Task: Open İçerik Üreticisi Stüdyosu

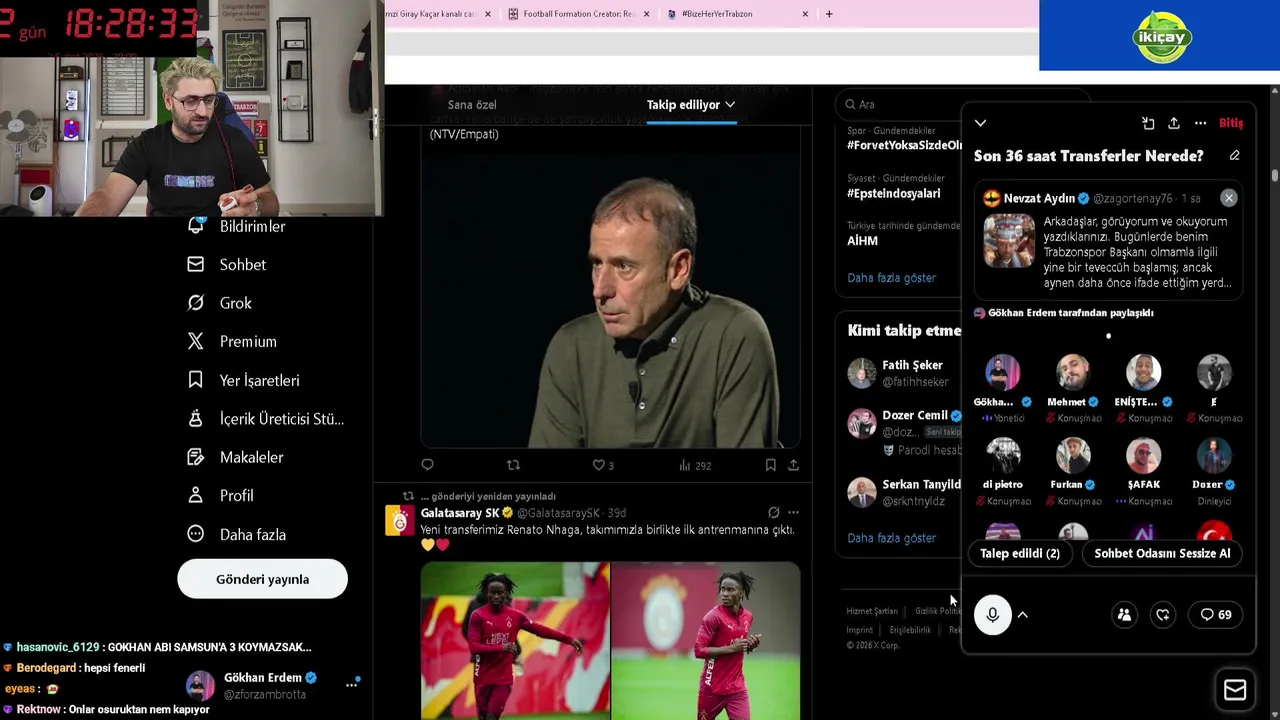Action: tap(265, 419)
